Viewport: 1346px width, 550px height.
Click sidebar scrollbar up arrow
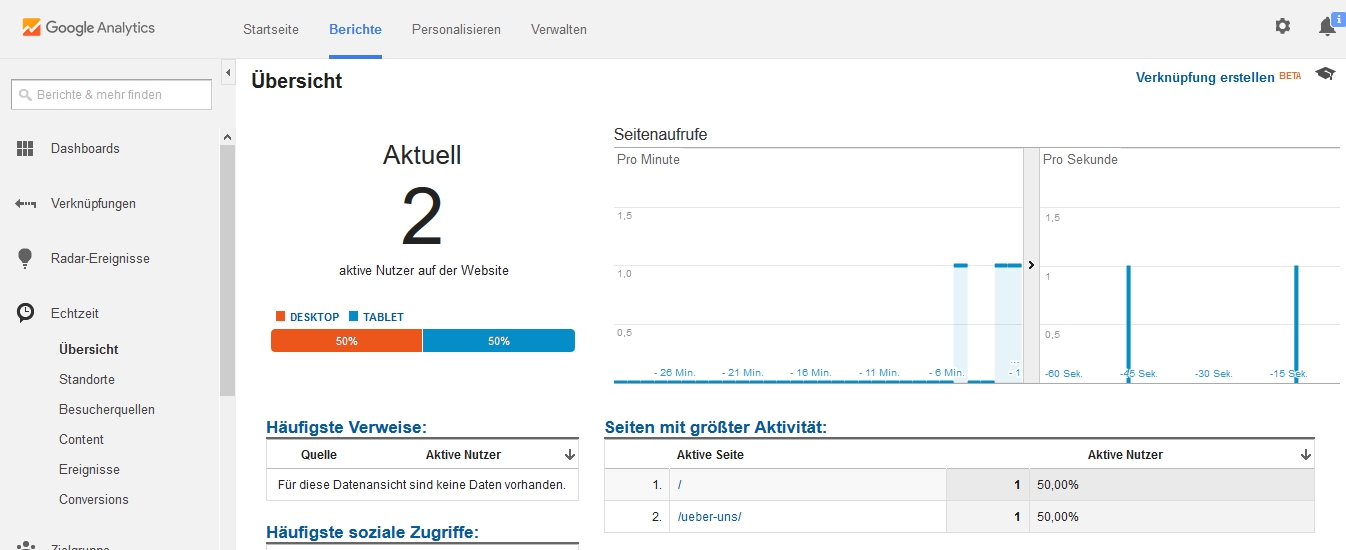[x=227, y=137]
